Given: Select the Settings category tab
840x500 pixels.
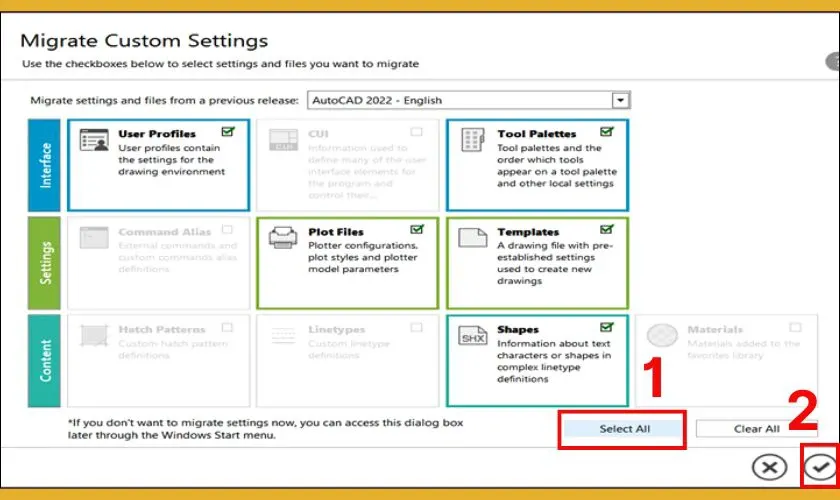Looking at the screenshot, I should click(45, 262).
